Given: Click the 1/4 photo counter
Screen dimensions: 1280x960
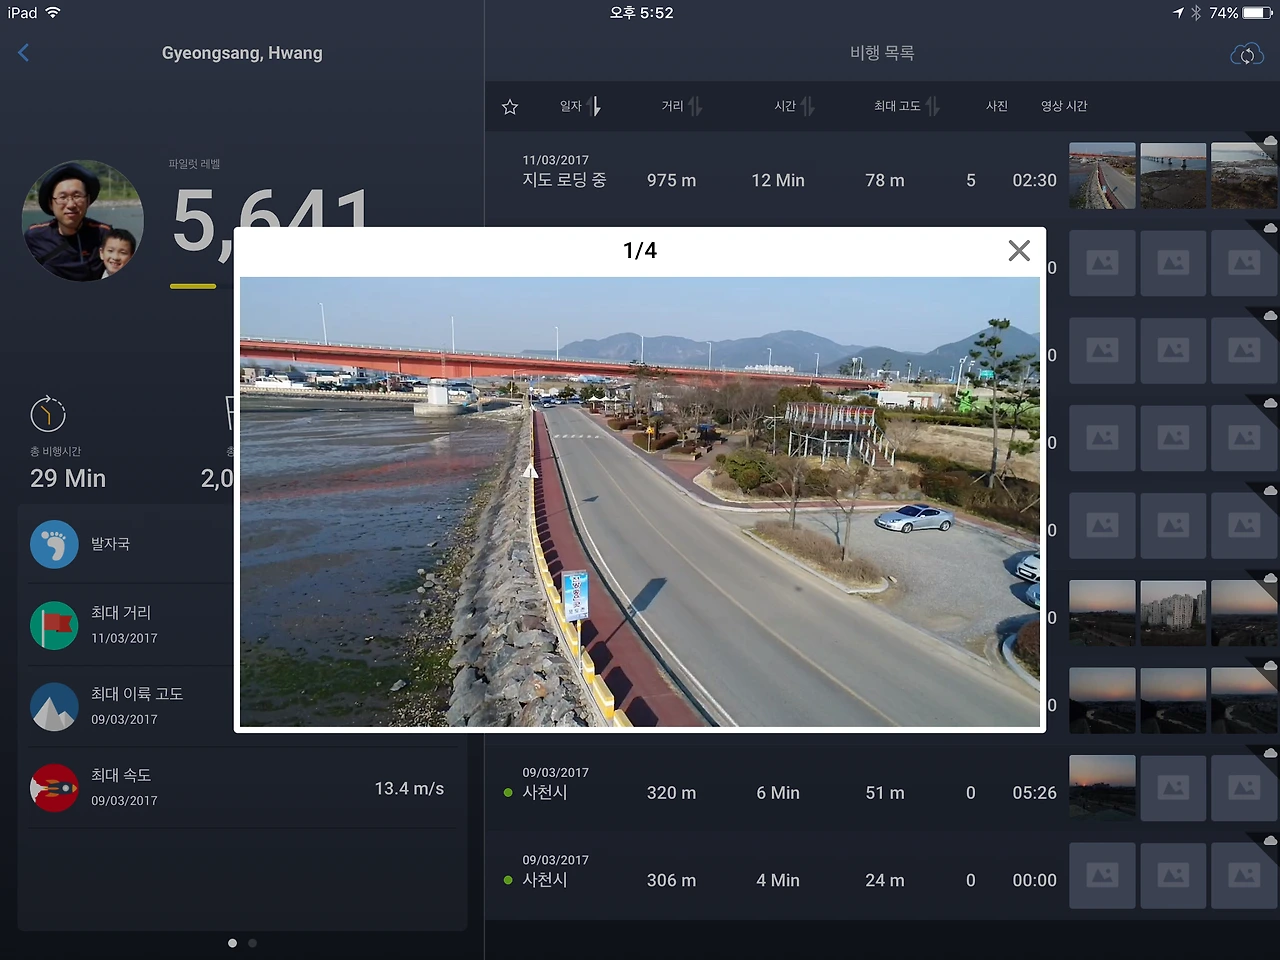Looking at the screenshot, I should (x=640, y=251).
